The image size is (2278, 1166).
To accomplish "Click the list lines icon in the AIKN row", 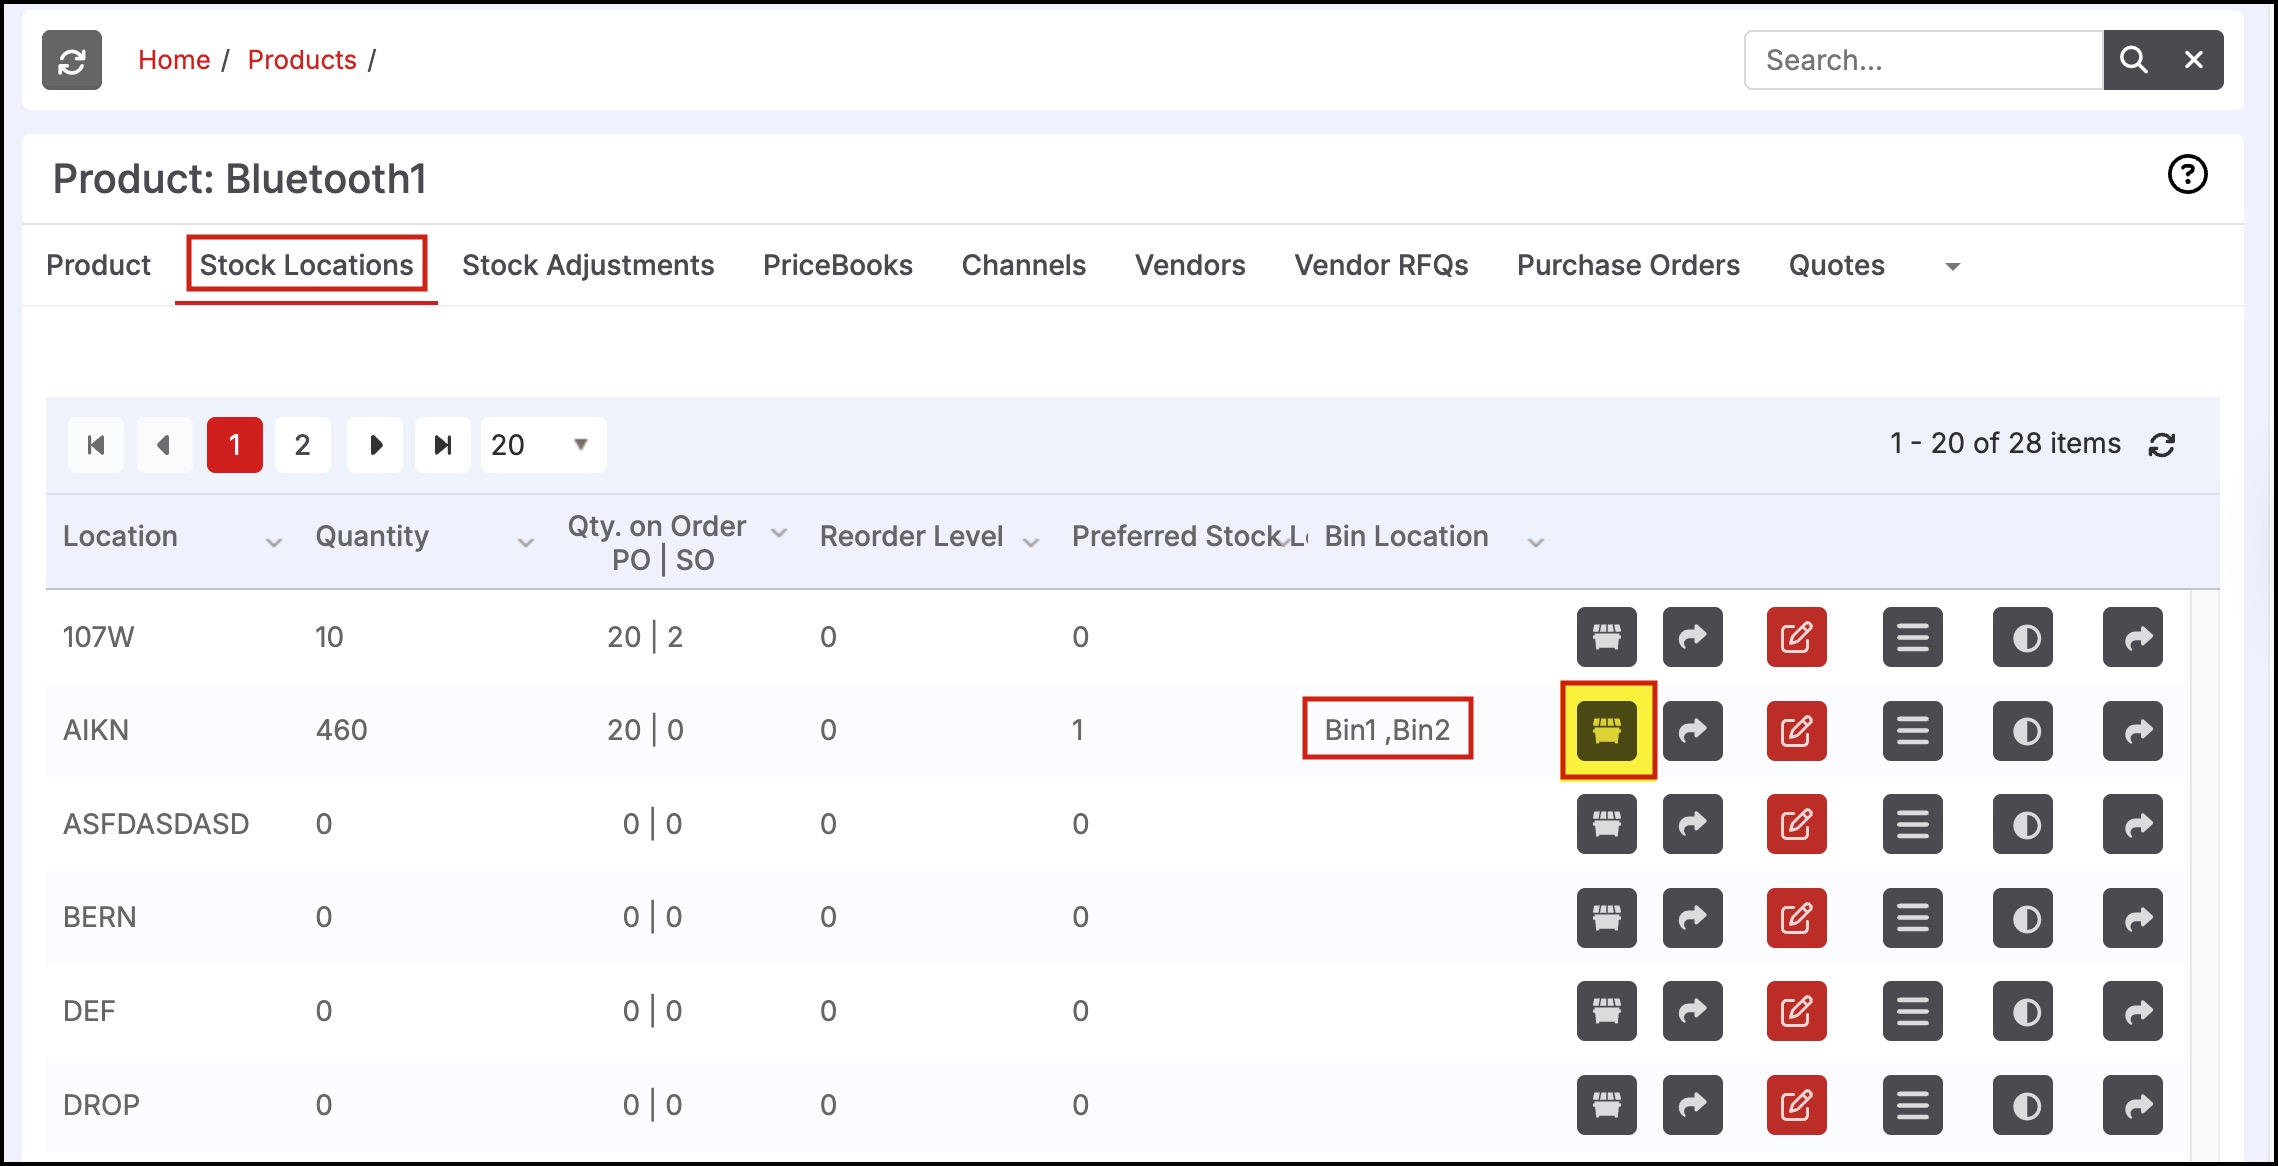I will tap(1913, 731).
